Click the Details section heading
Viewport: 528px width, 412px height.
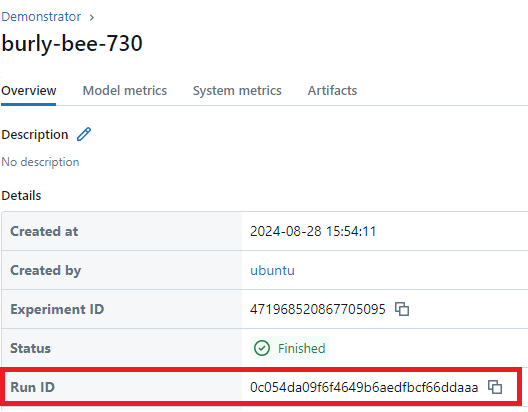[21, 196]
